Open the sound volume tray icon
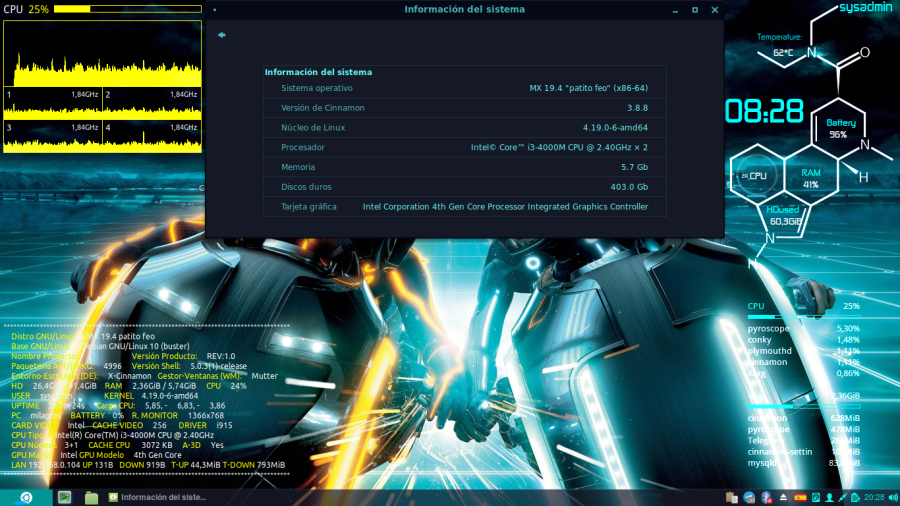The width and height of the screenshot is (900, 506). [892, 497]
